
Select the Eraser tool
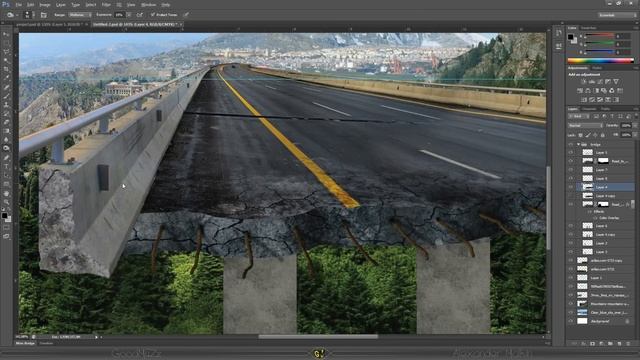click(x=6, y=122)
